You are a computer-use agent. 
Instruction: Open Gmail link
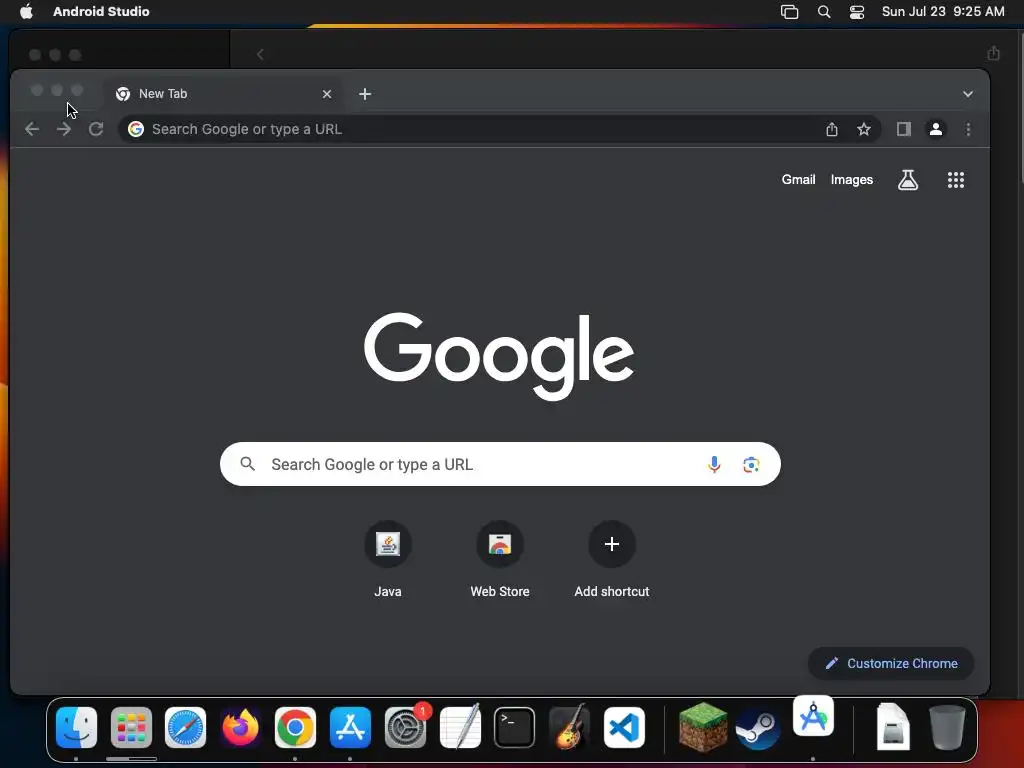click(x=798, y=180)
